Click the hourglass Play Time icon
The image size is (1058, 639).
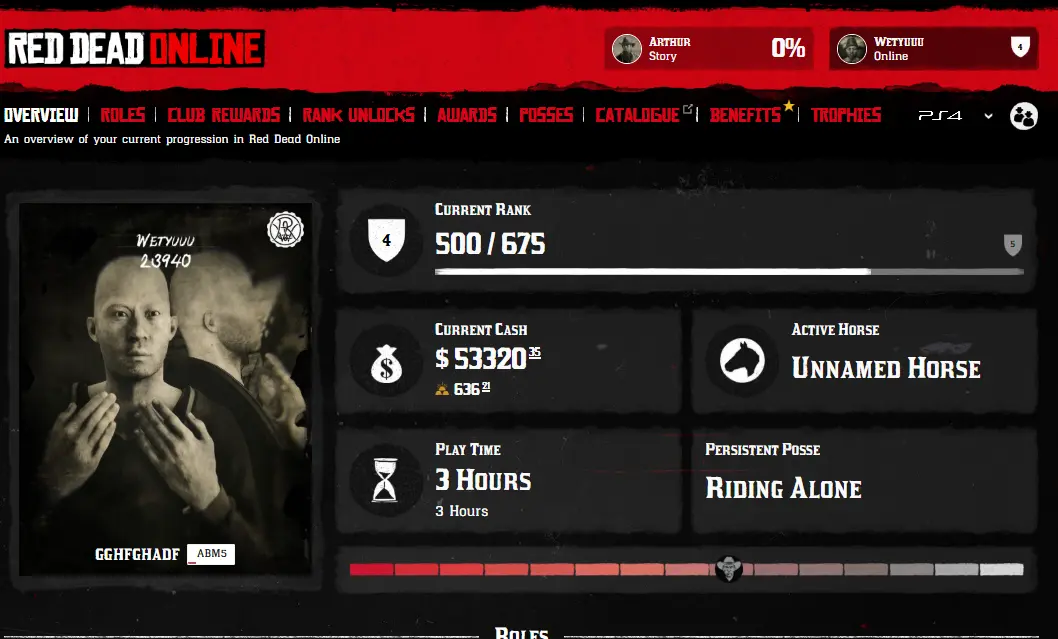[385, 480]
